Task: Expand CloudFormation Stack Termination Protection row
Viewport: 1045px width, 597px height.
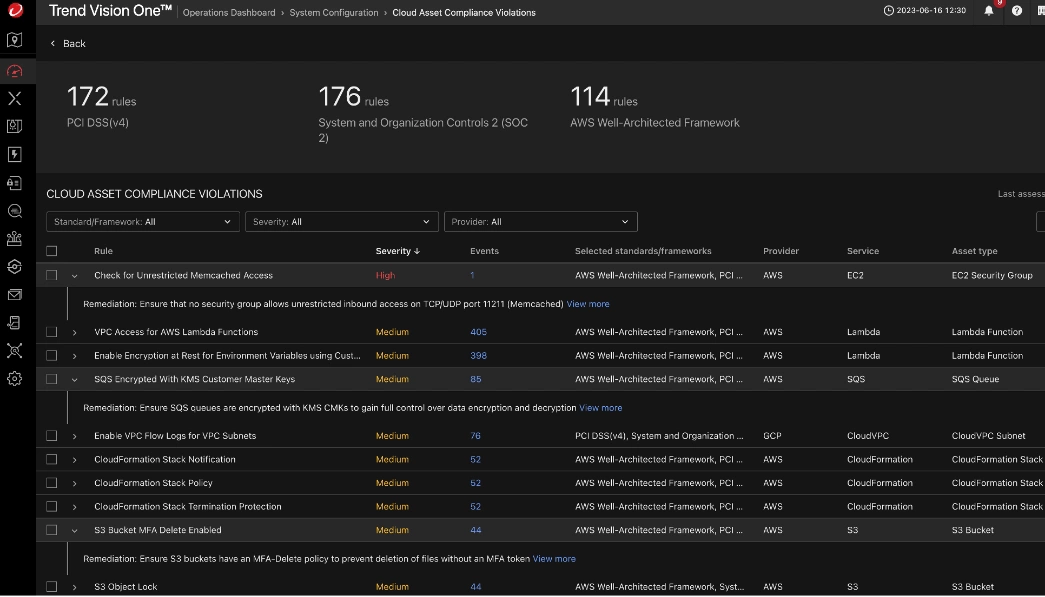Action: pyautogui.click(x=75, y=507)
